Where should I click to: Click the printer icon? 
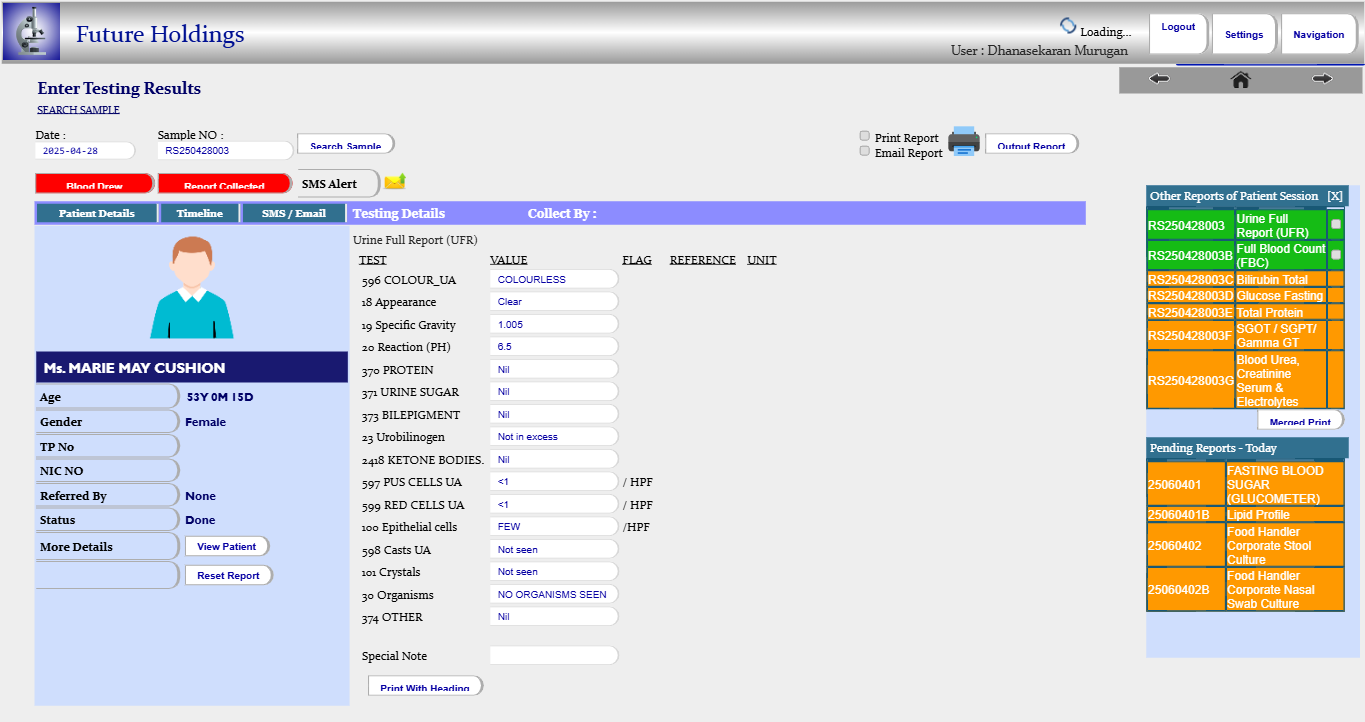(x=964, y=142)
